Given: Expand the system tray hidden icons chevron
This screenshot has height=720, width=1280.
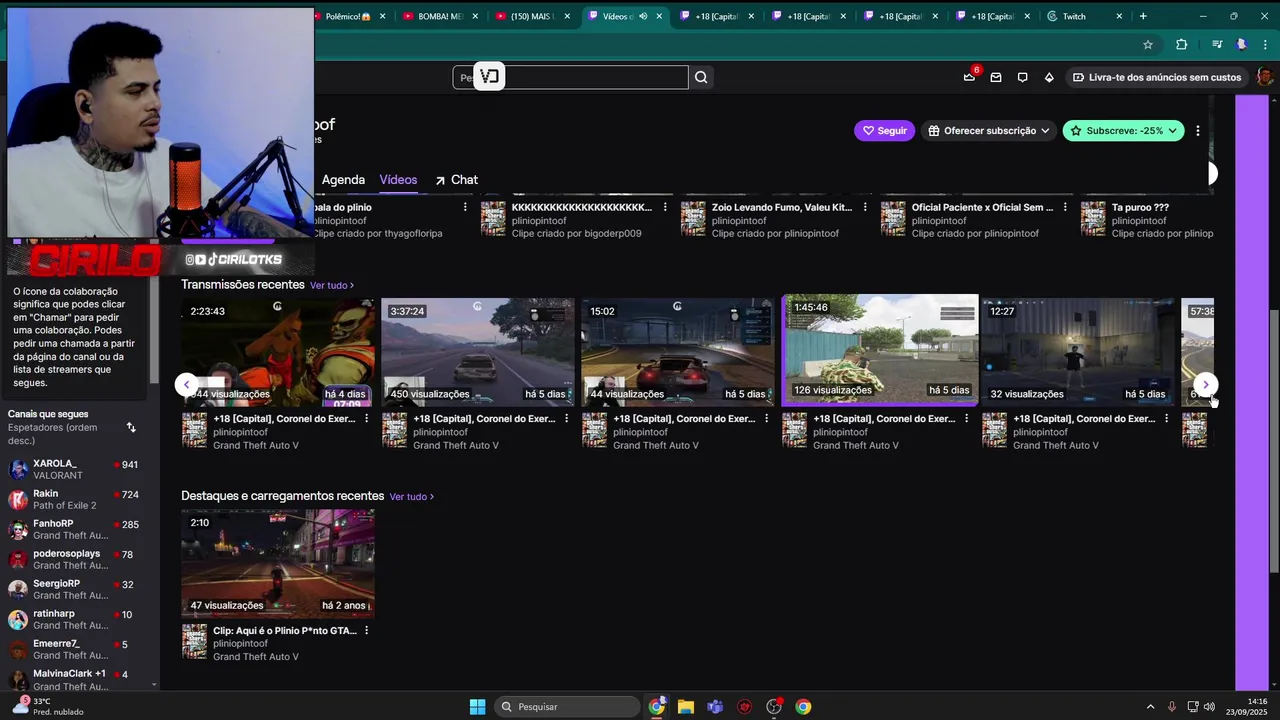Looking at the screenshot, I should click(1150, 707).
